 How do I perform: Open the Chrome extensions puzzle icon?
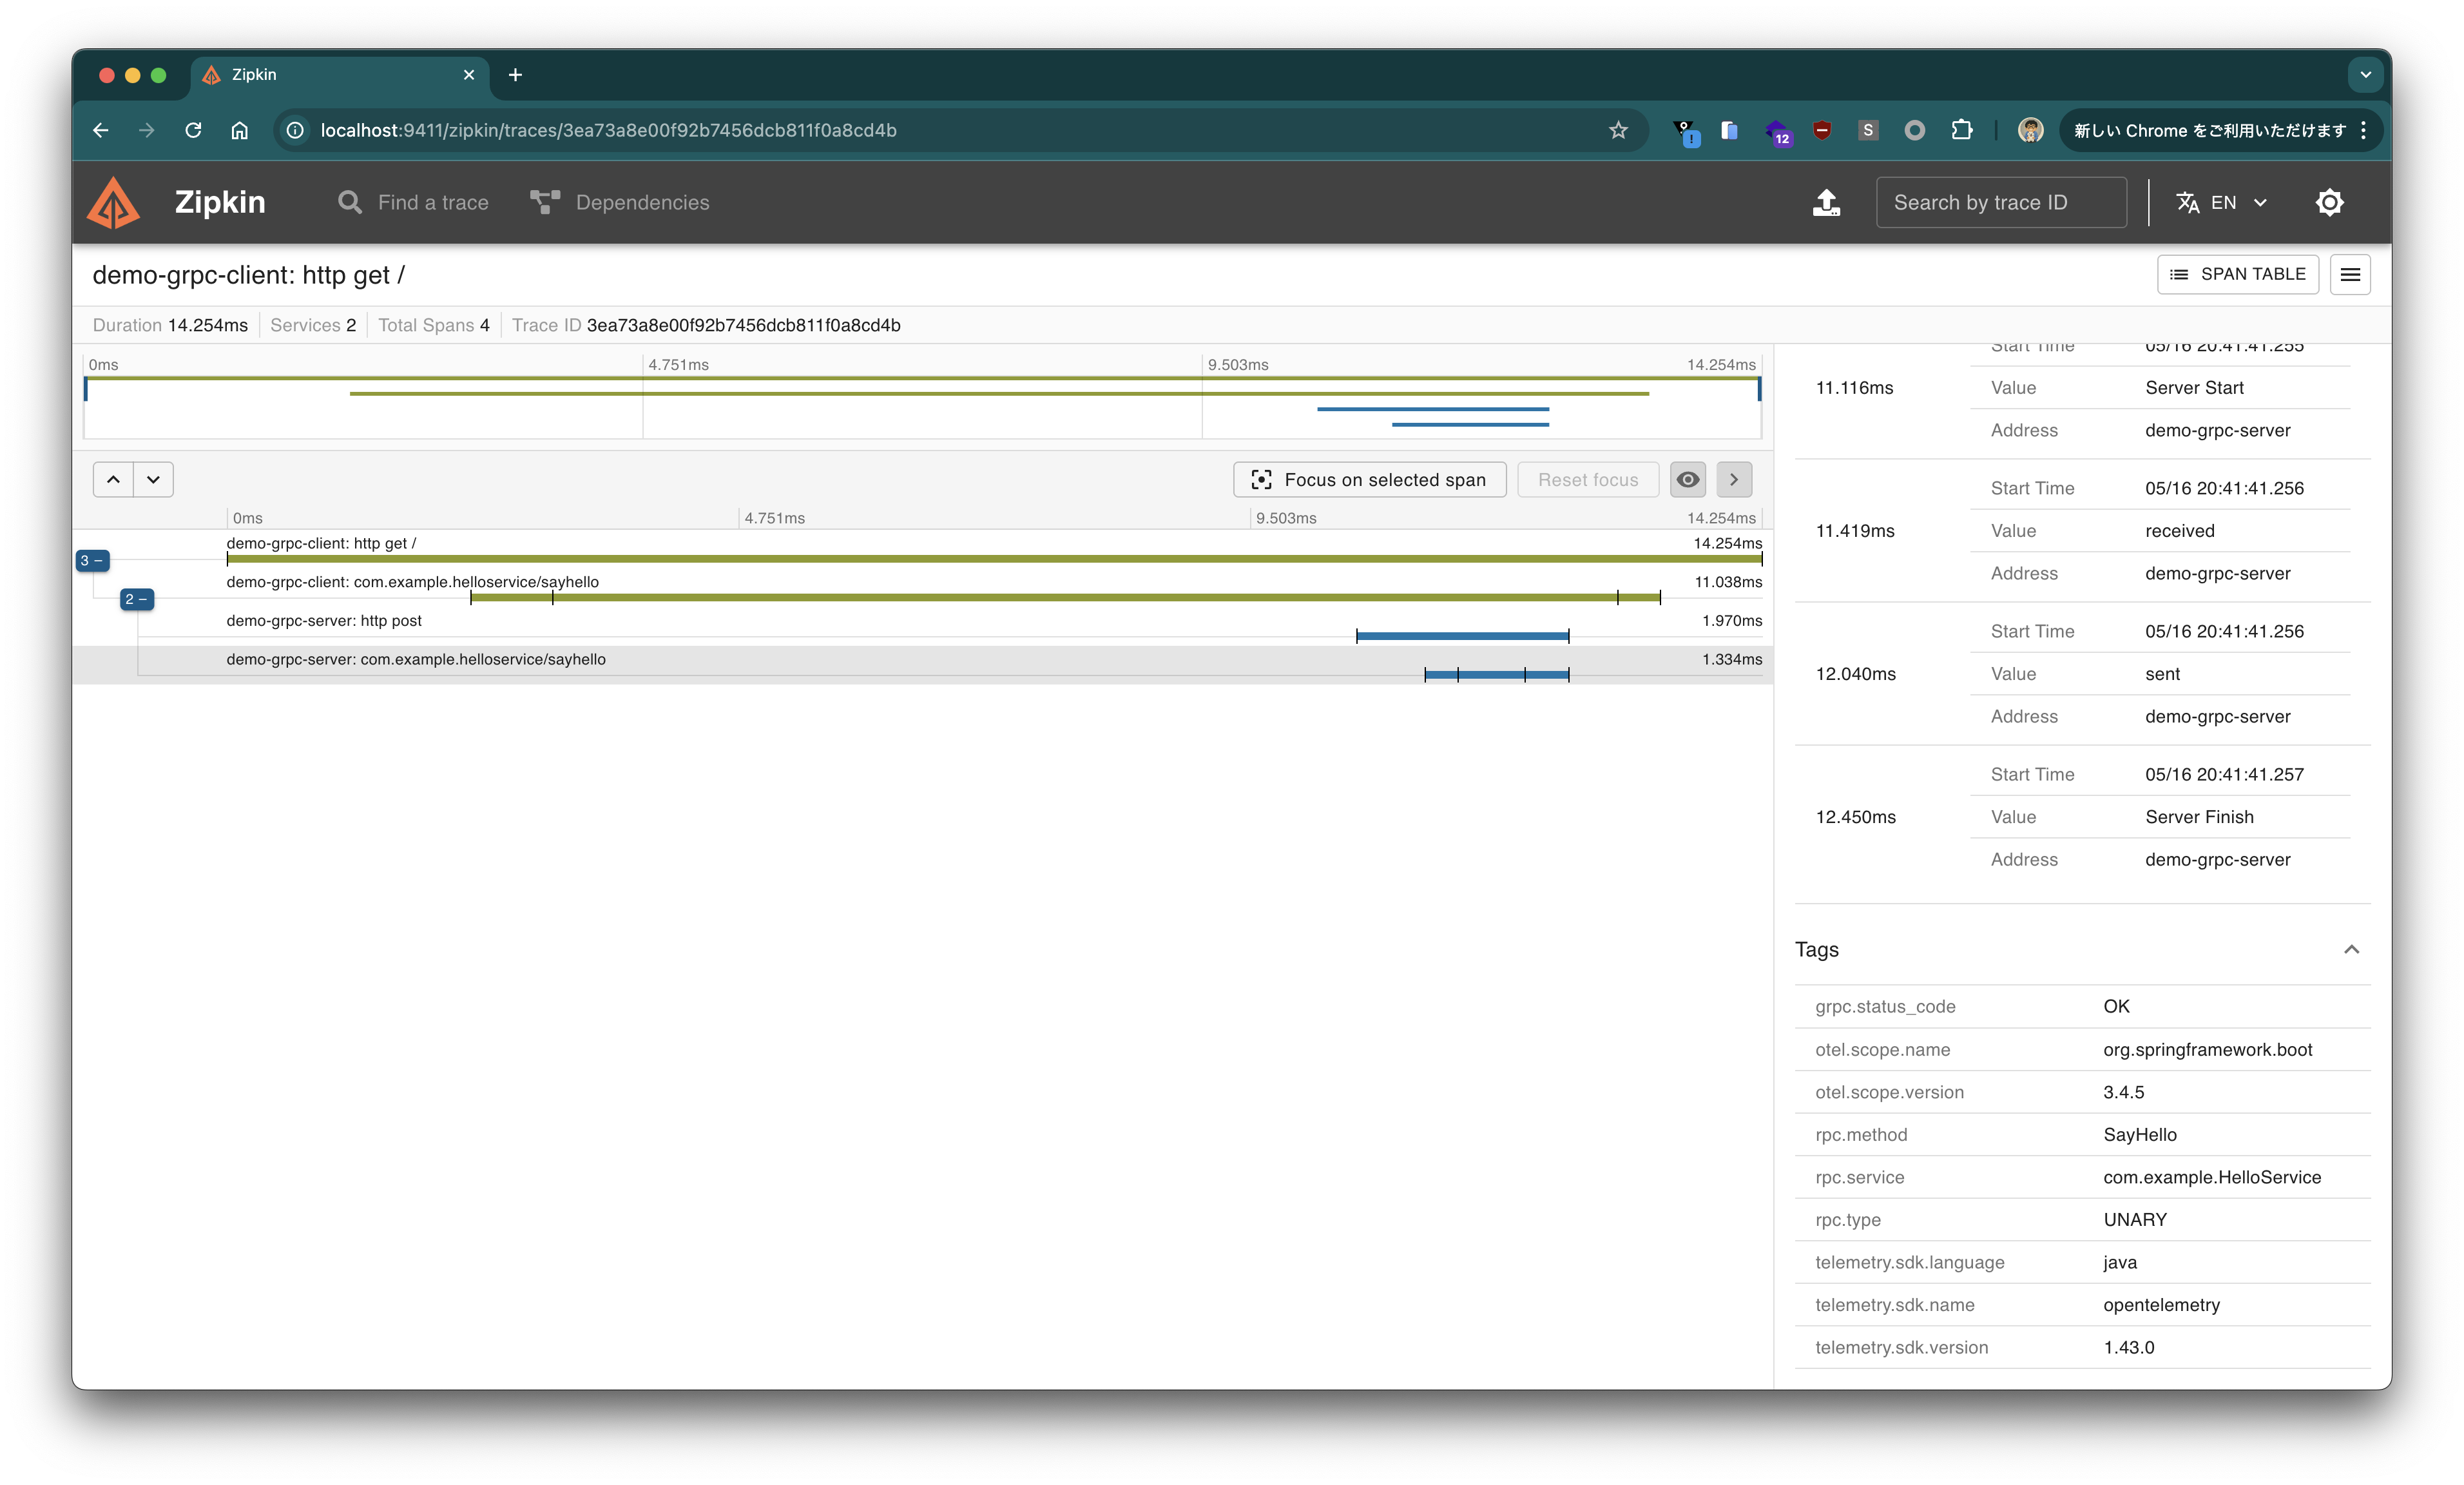click(x=1961, y=130)
